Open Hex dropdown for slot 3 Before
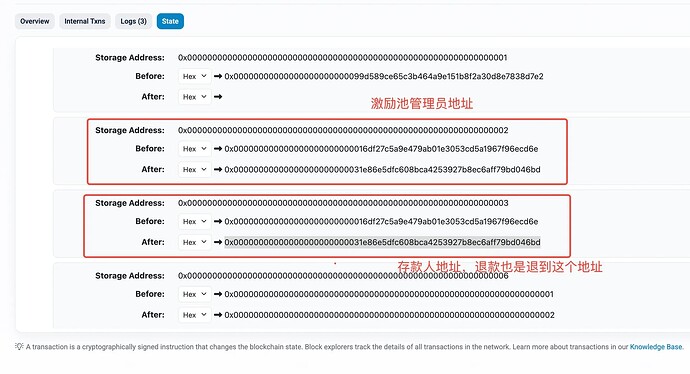The image size is (690, 374). [195, 221]
